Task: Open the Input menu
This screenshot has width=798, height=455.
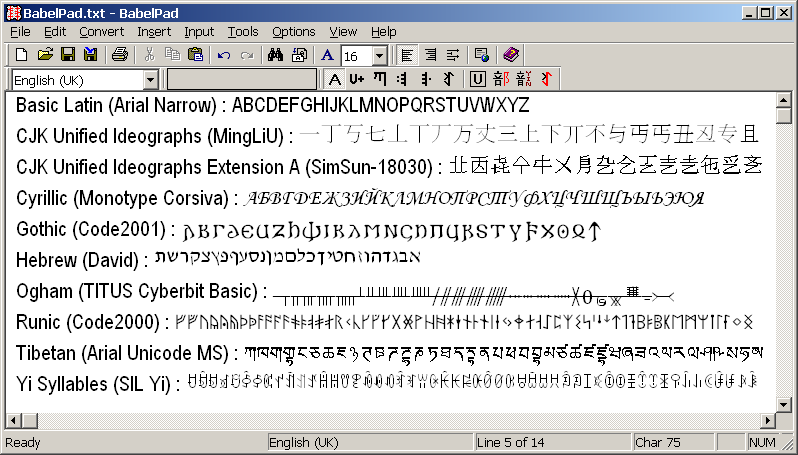Action: [199, 32]
